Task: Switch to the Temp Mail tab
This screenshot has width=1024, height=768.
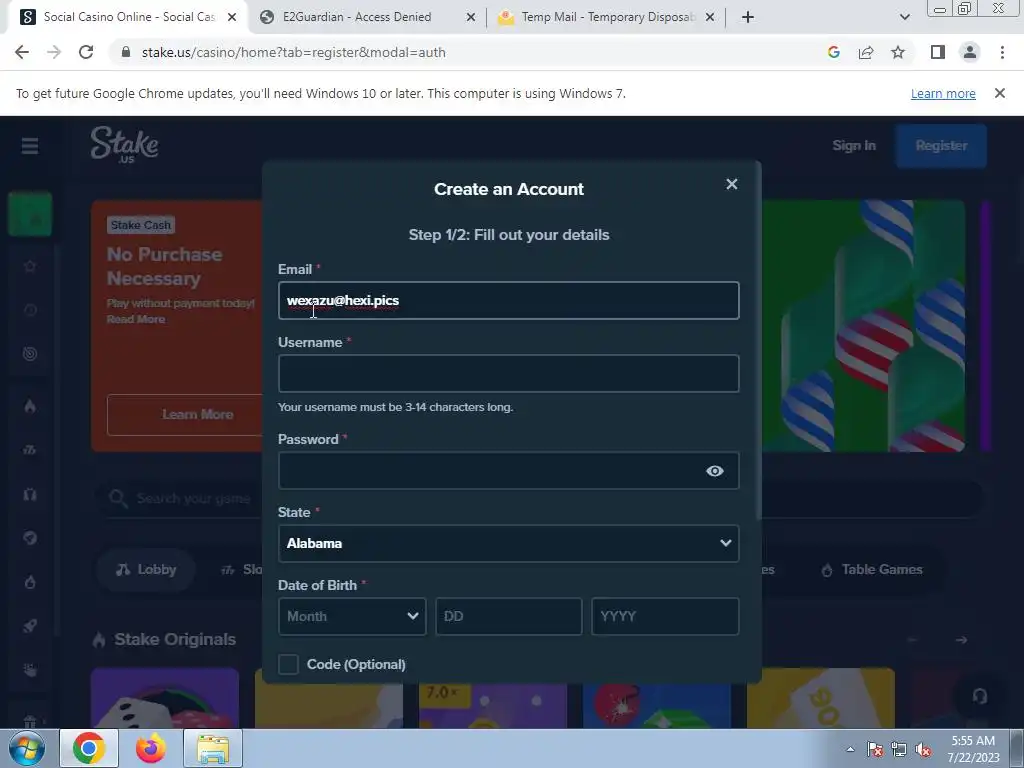Action: click(608, 17)
